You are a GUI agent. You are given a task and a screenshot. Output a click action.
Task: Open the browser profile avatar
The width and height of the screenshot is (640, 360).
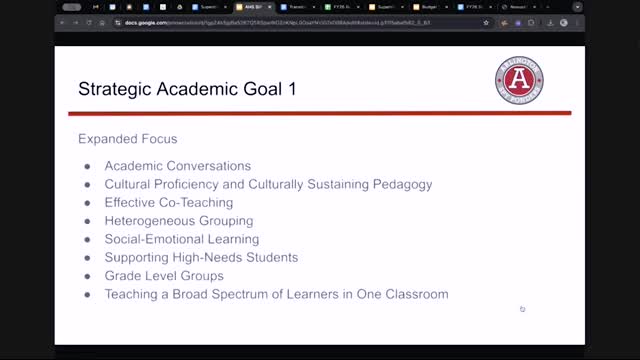pos(564,23)
